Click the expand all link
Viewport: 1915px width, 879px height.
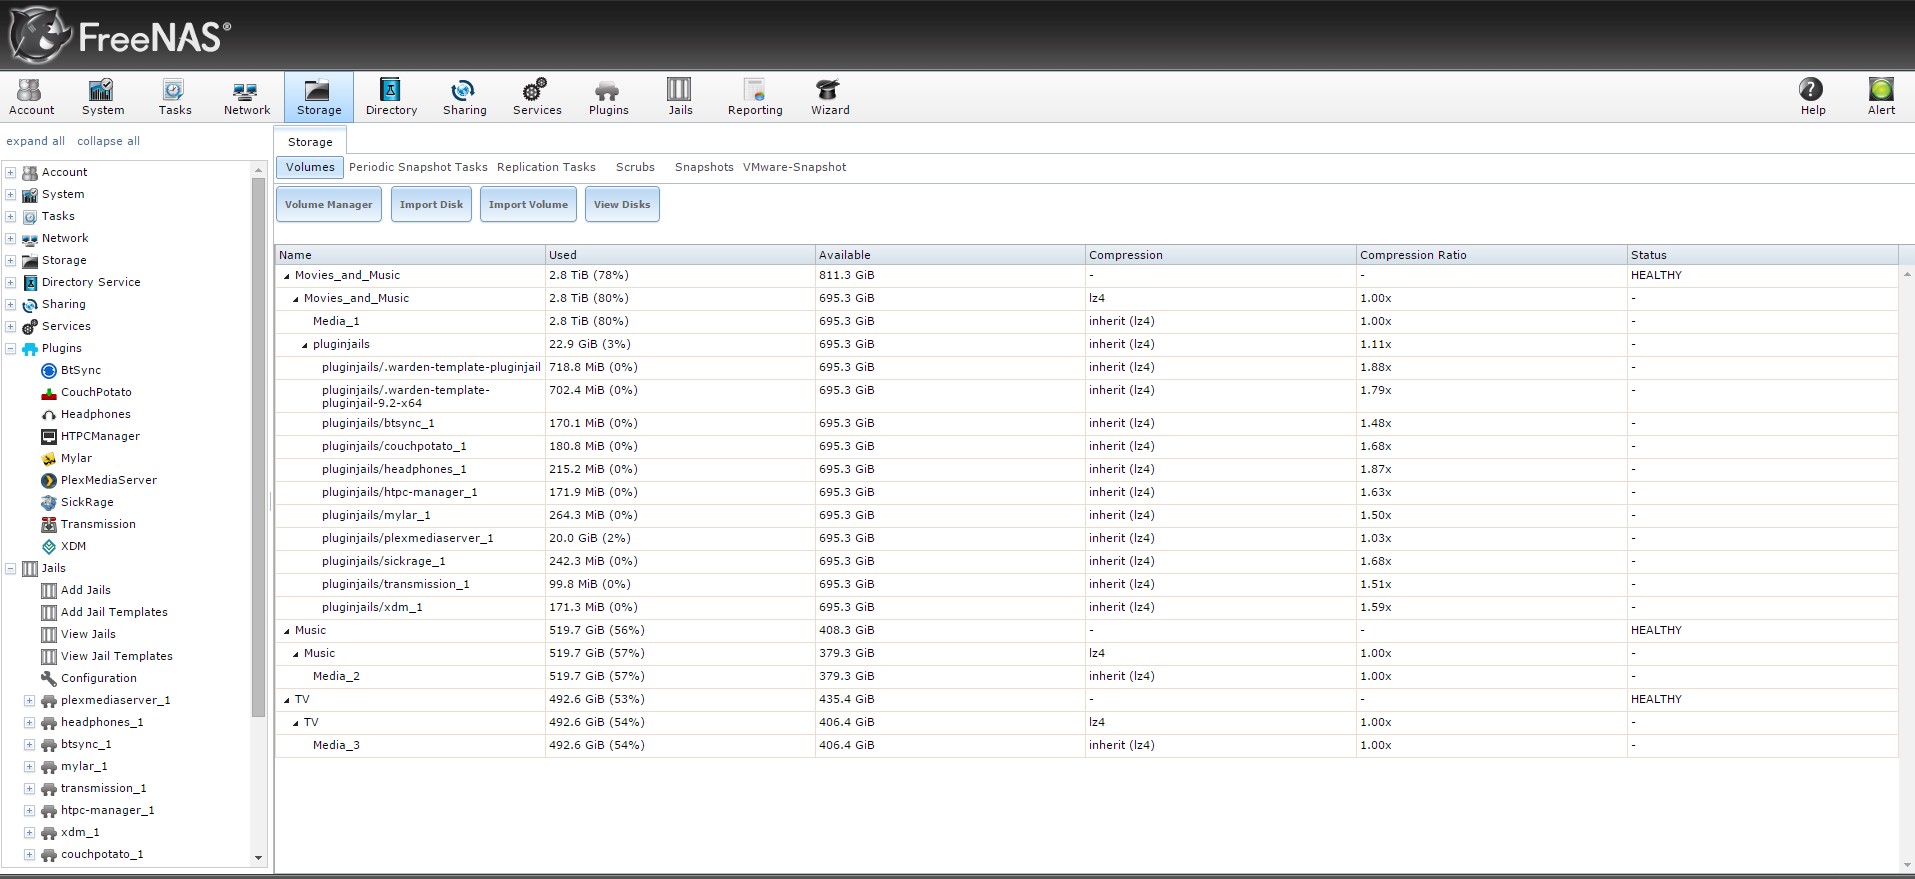click(x=35, y=141)
